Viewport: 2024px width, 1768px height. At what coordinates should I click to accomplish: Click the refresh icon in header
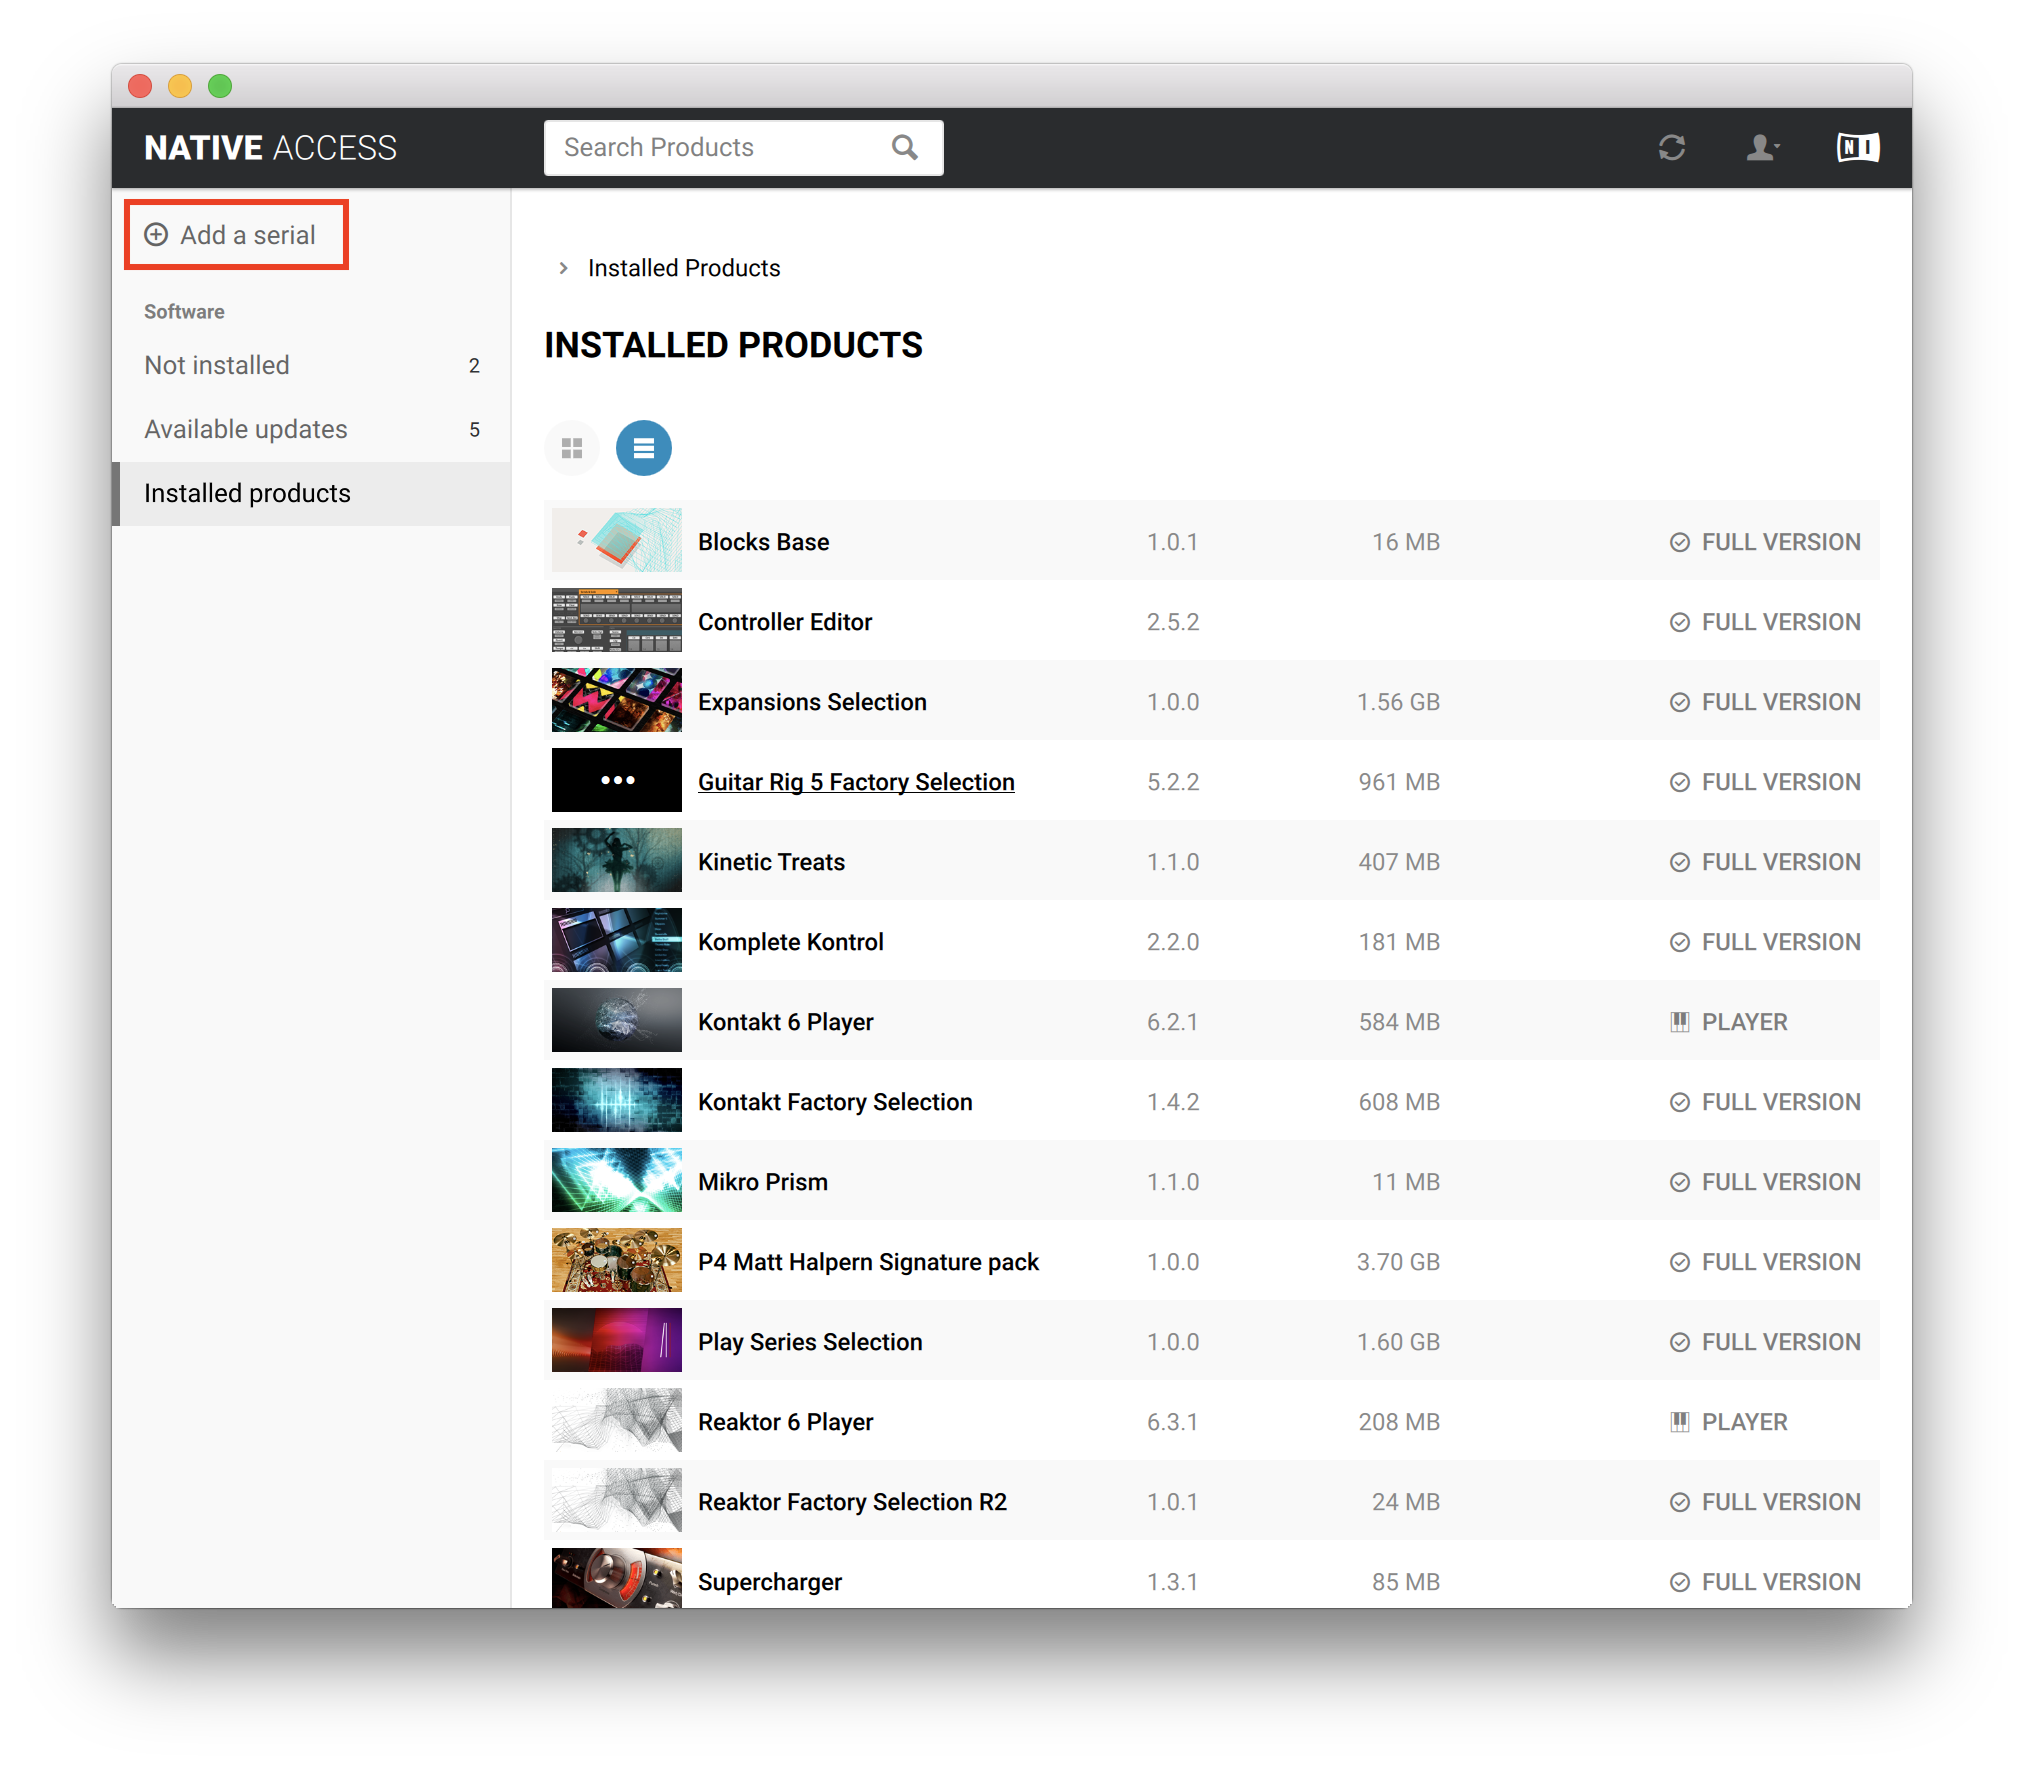pos(1671,148)
